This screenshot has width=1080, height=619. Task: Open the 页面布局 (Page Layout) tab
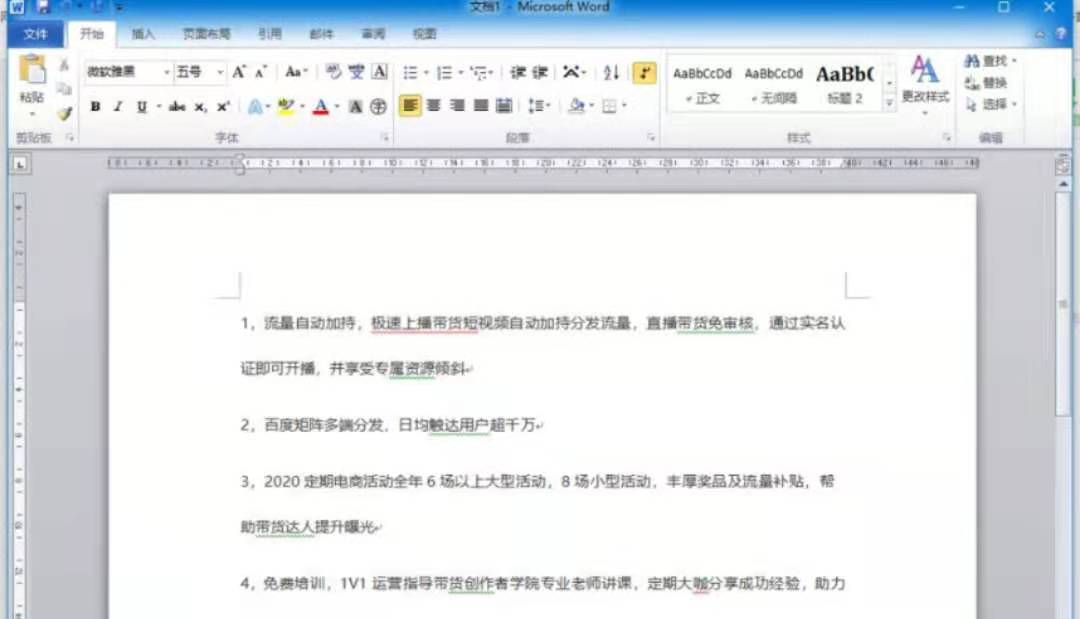pyautogui.click(x=207, y=34)
